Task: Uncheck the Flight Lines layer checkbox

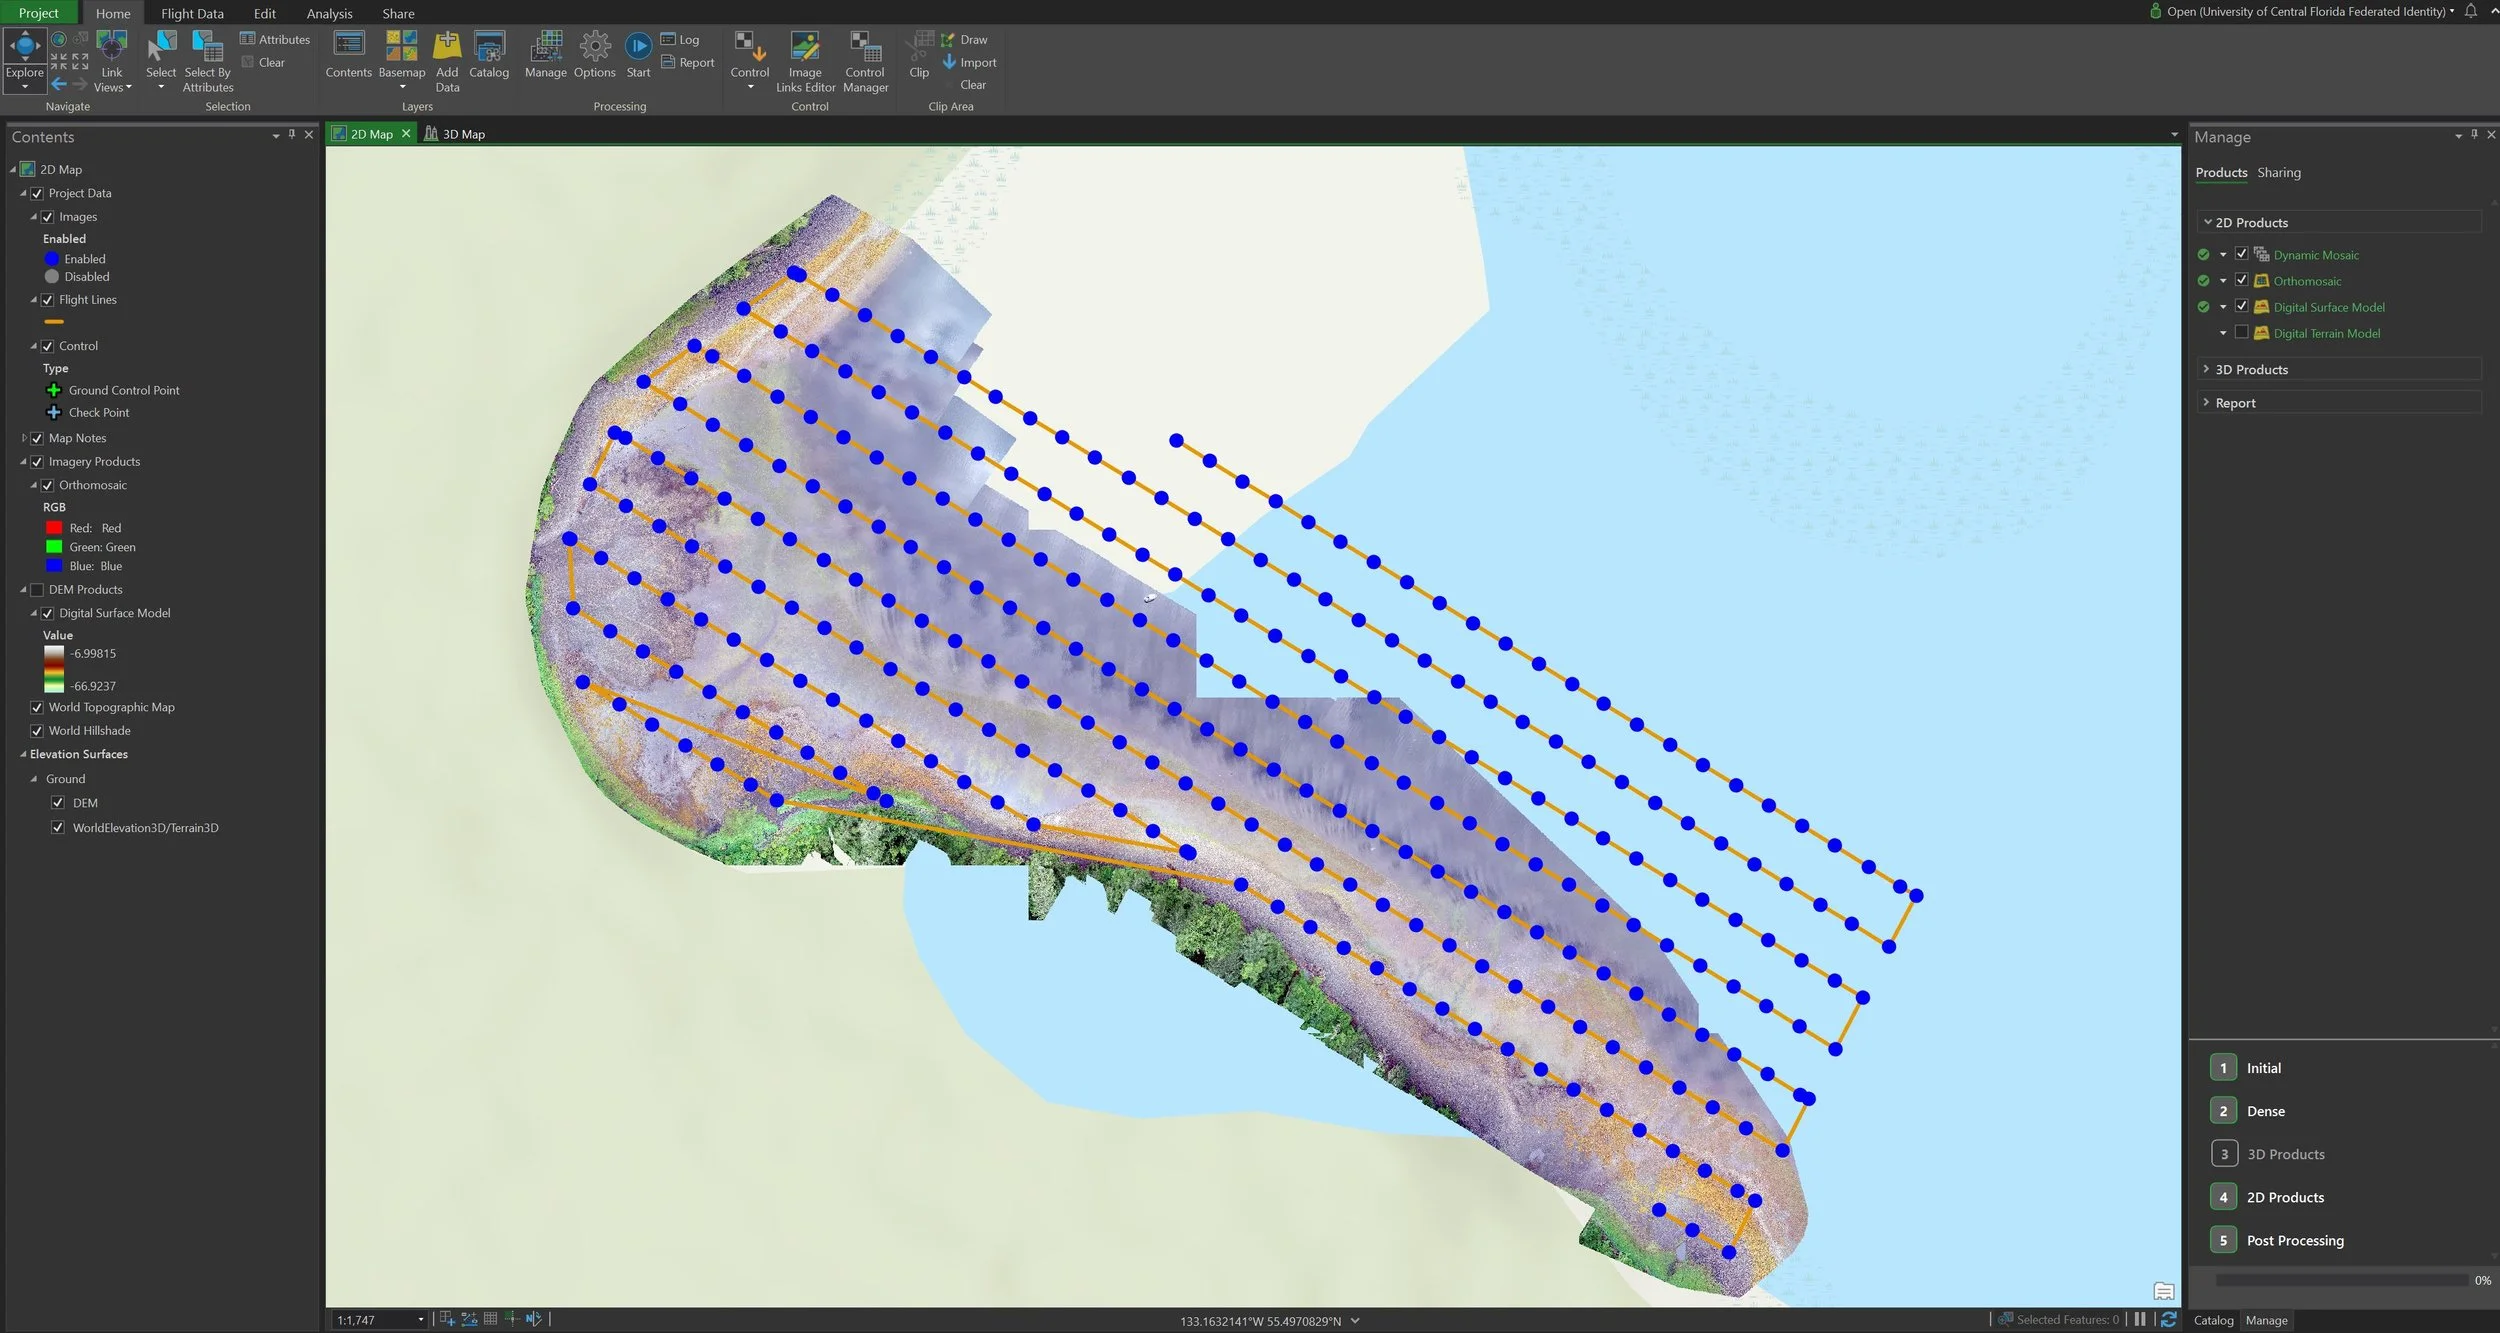Action: pyautogui.click(x=47, y=300)
